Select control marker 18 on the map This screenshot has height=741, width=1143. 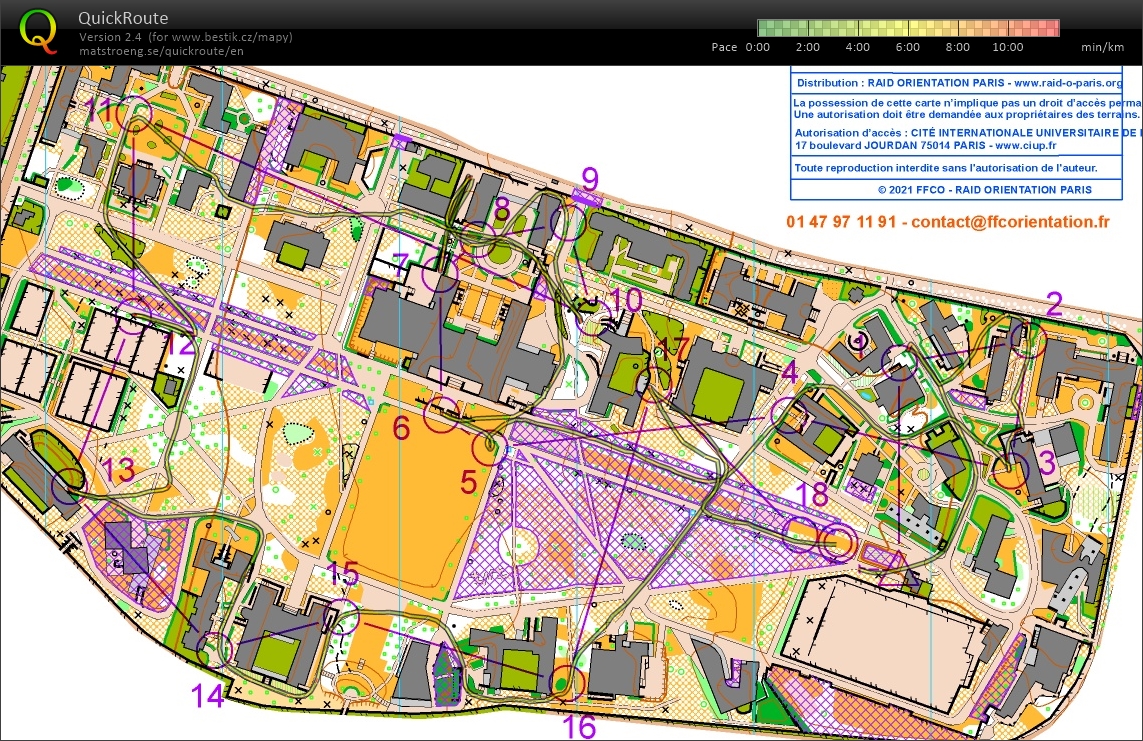pyautogui.click(x=838, y=542)
